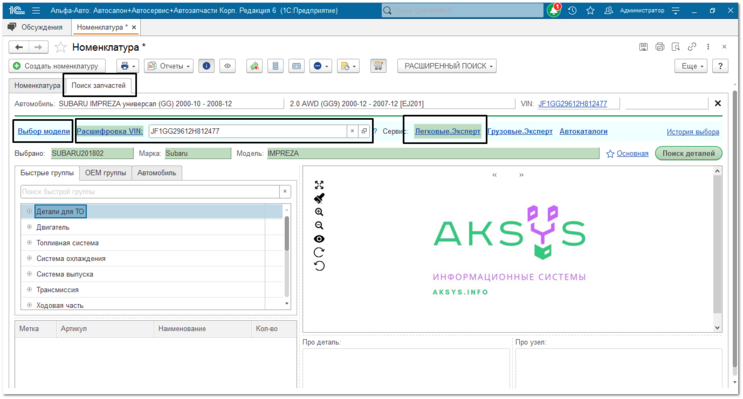Open the Обсуждения tab
Viewport: 743px width, 399px height.
(x=36, y=27)
